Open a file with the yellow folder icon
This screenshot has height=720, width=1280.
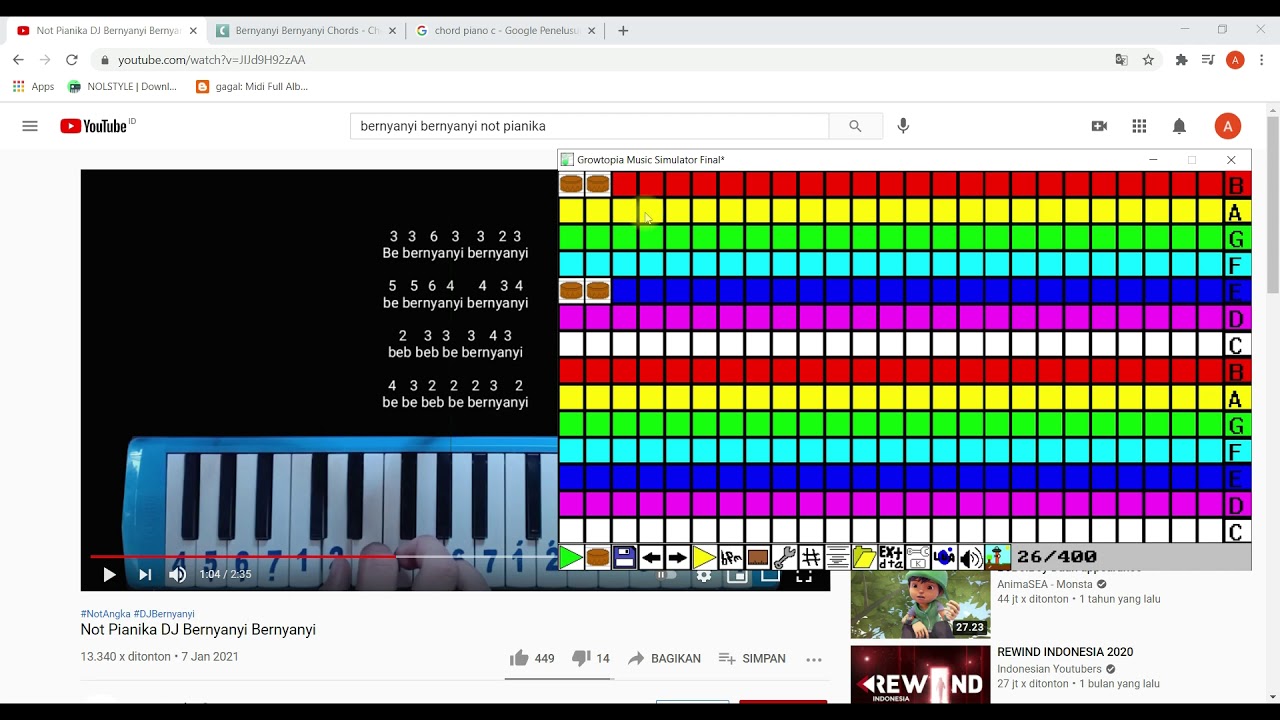tap(864, 557)
